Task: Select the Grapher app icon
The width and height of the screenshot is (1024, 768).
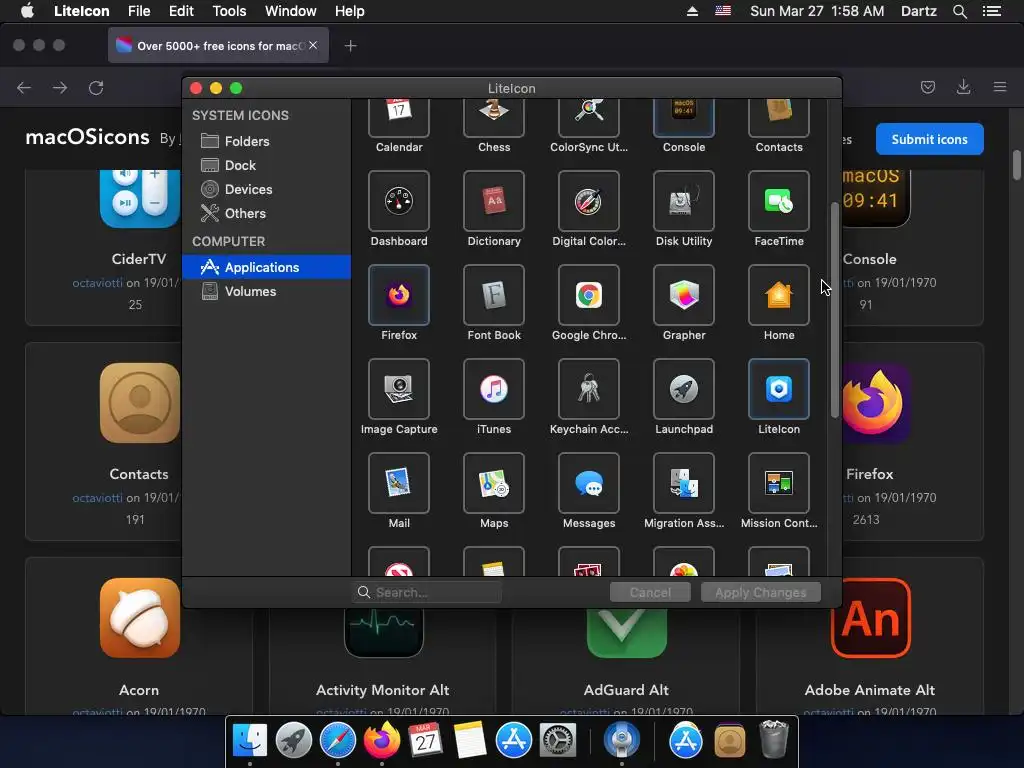Action: pyautogui.click(x=684, y=295)
